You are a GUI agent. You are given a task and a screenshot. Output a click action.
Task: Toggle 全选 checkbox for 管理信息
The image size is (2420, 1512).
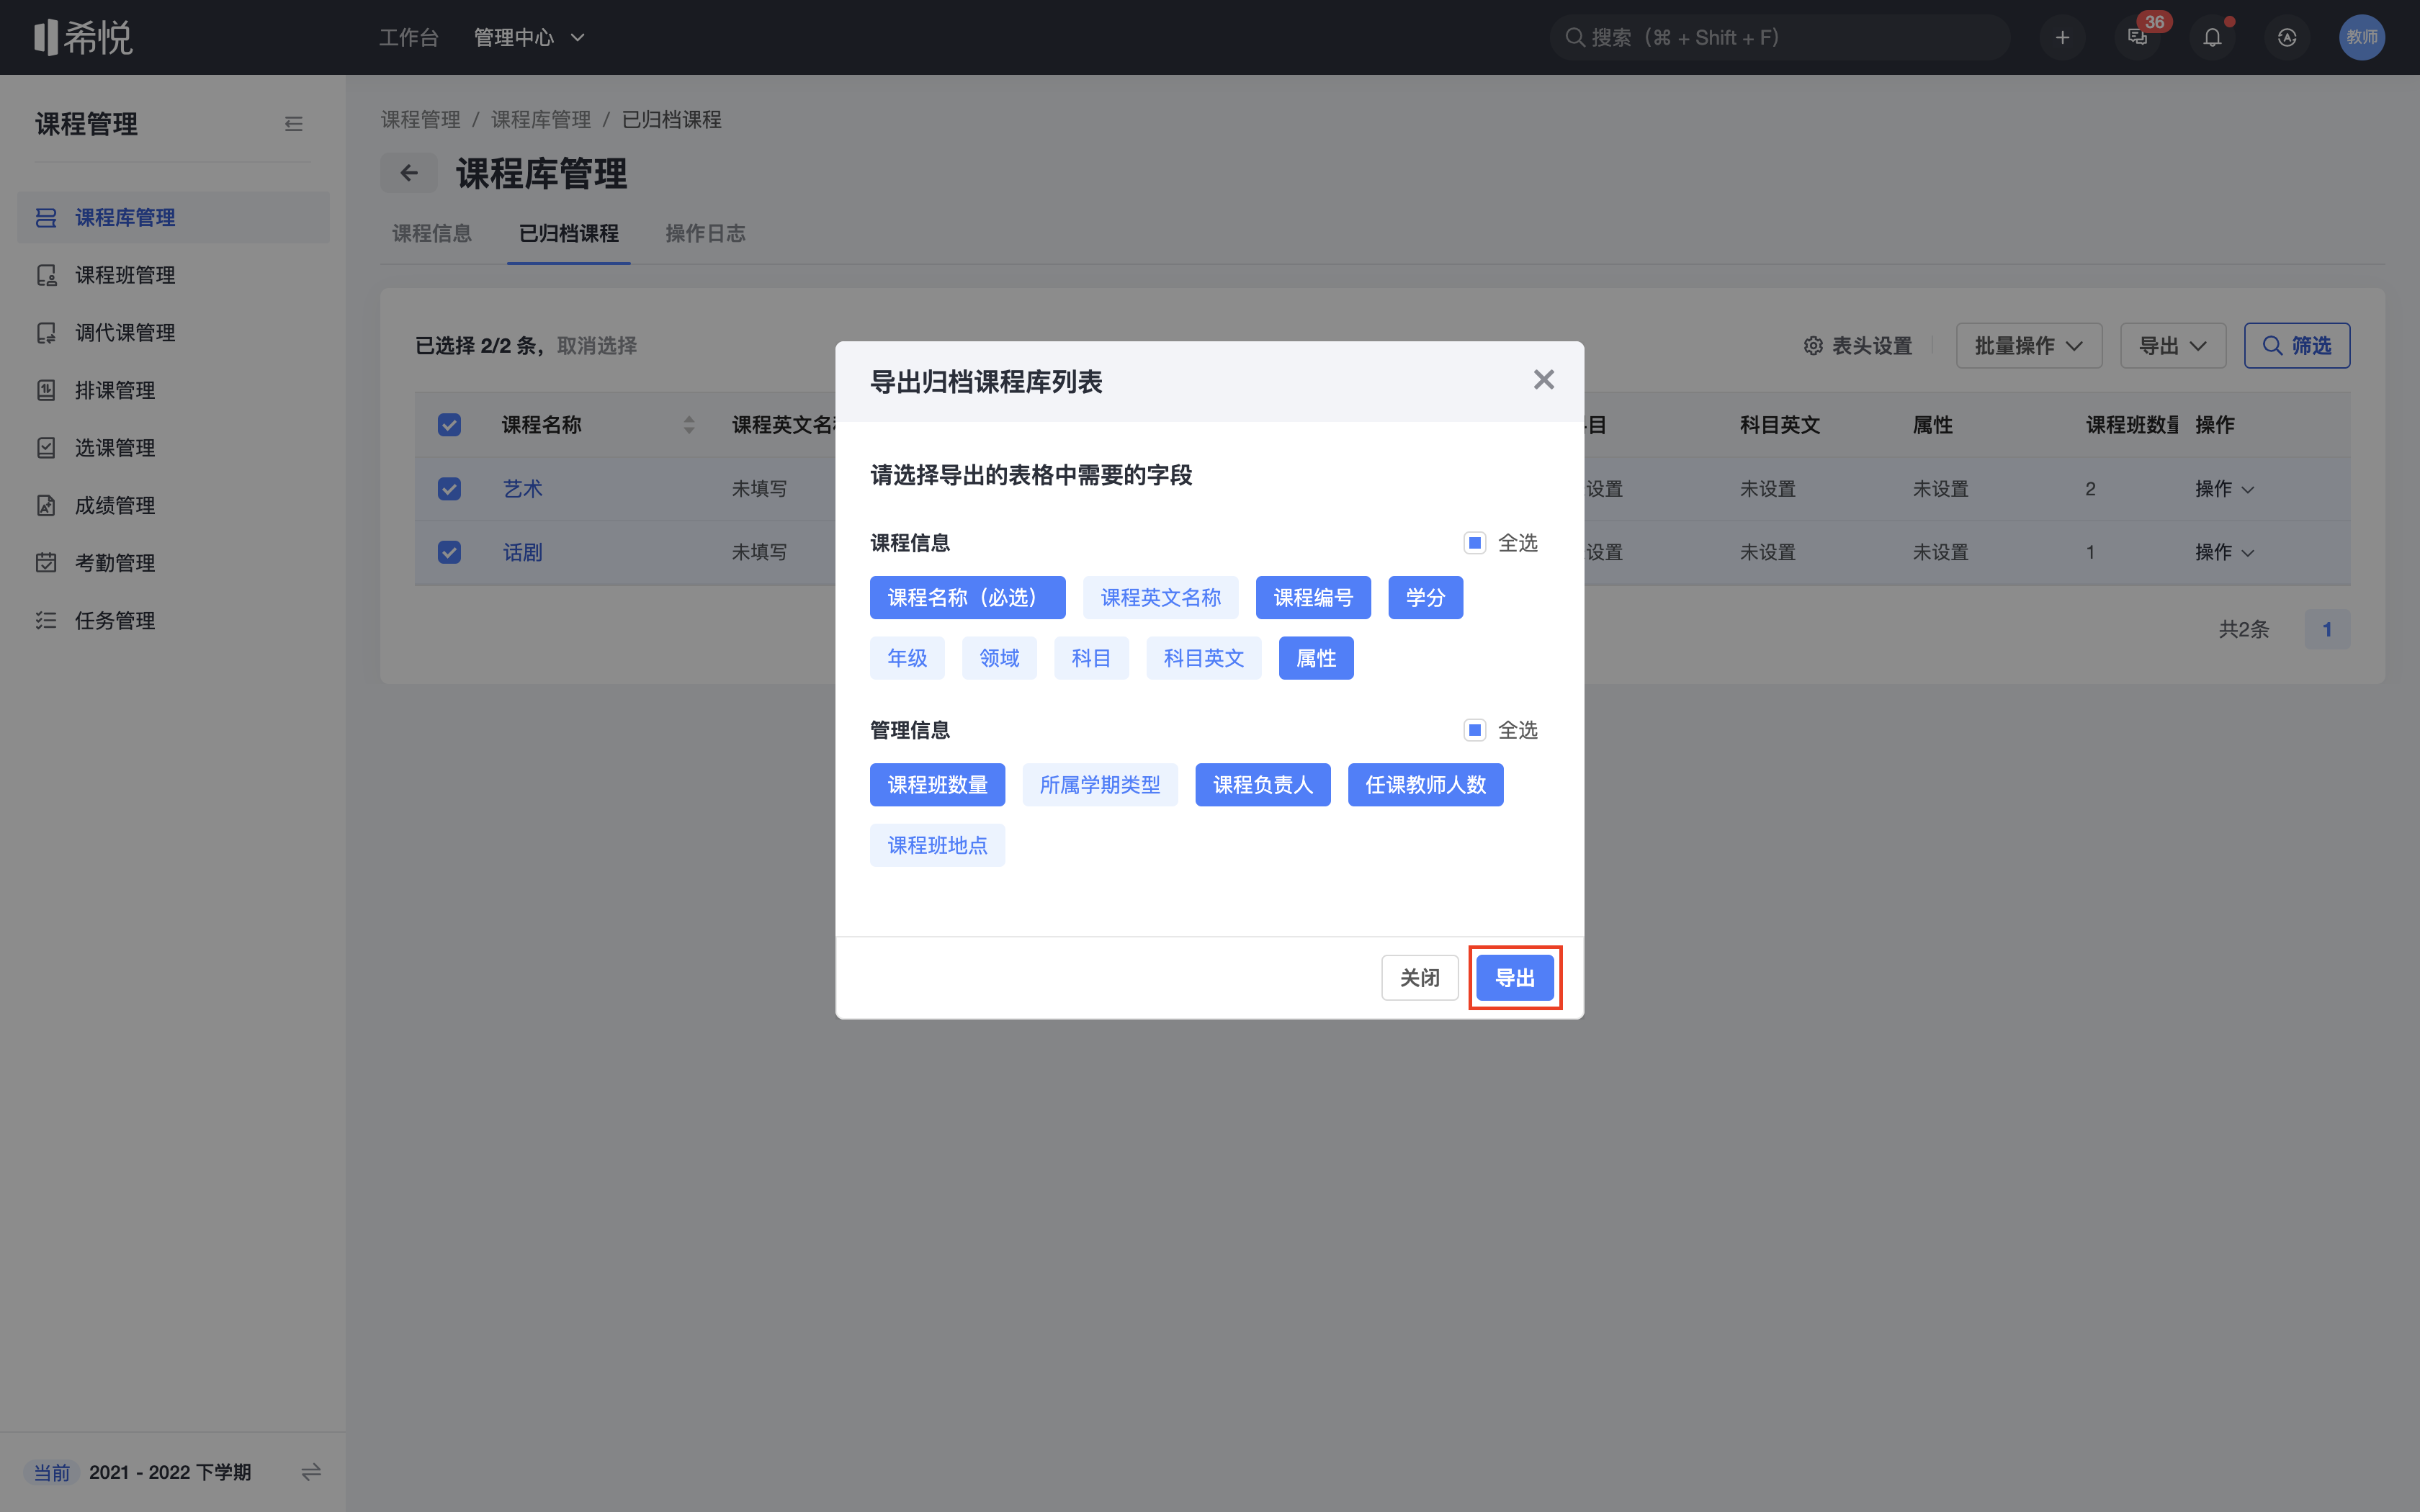pyautogui.click(x=1474, y=730)
